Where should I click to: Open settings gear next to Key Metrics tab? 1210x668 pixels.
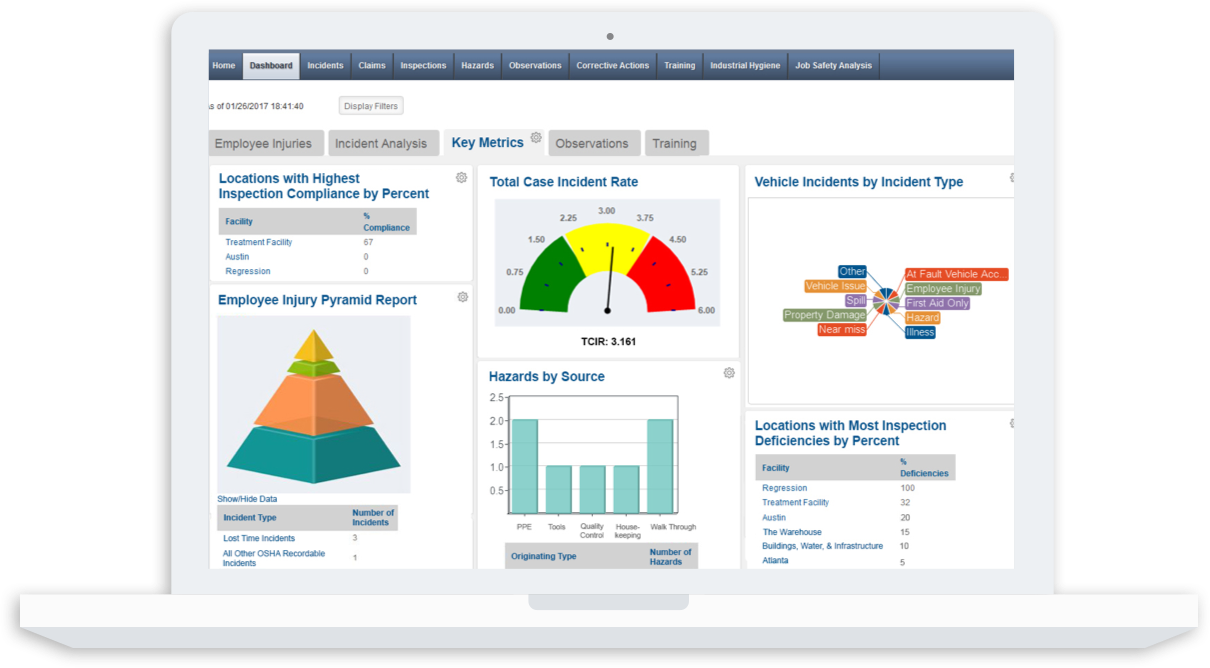536,138
